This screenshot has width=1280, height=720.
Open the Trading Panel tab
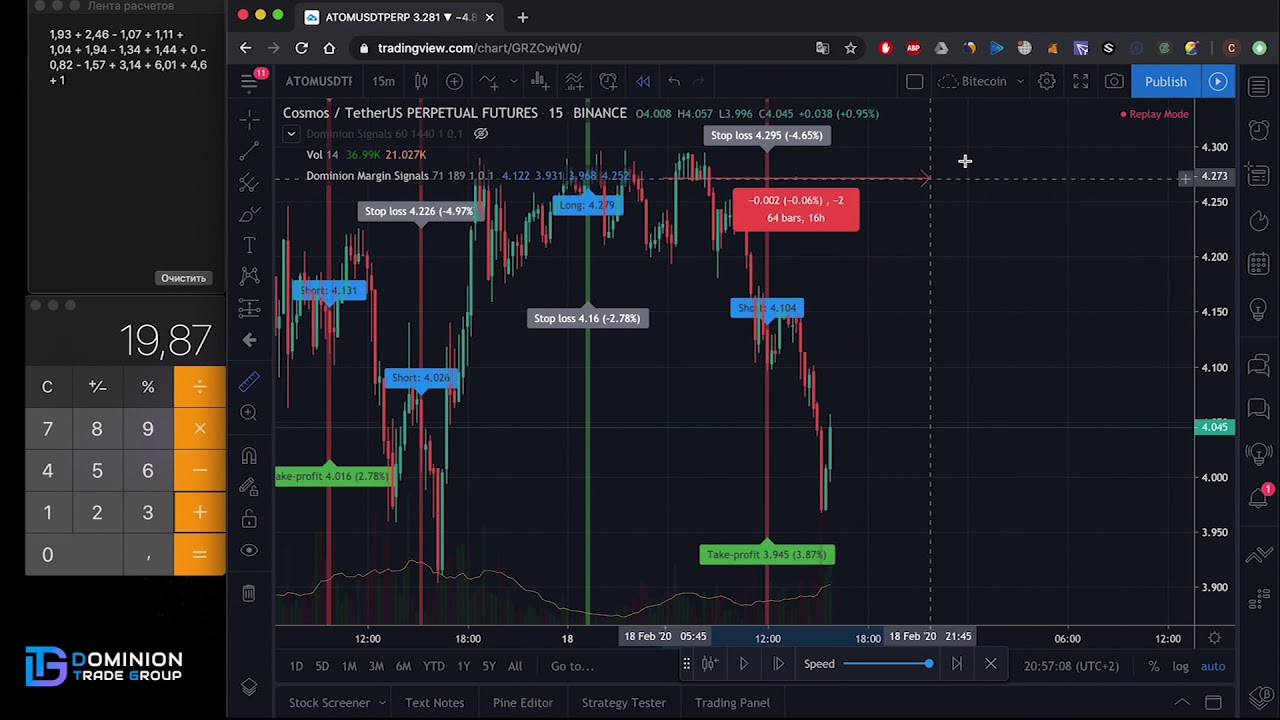(732, 703)
